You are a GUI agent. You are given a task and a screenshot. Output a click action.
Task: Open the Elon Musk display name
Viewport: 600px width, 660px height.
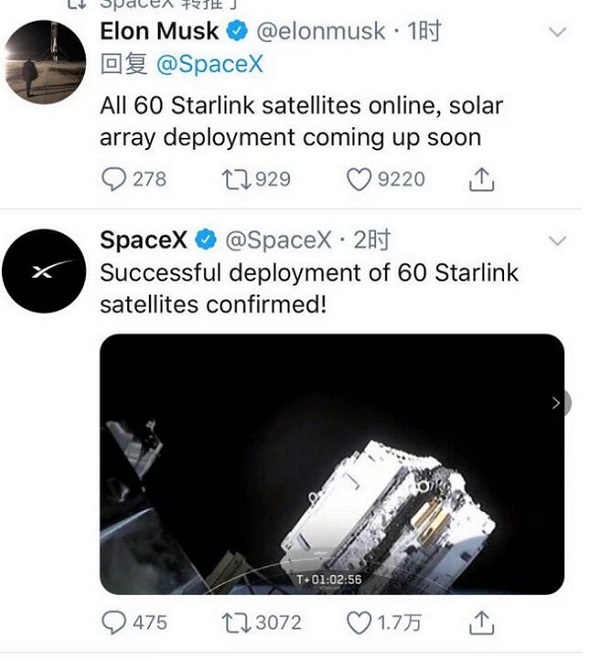click(x=159, y=31)
